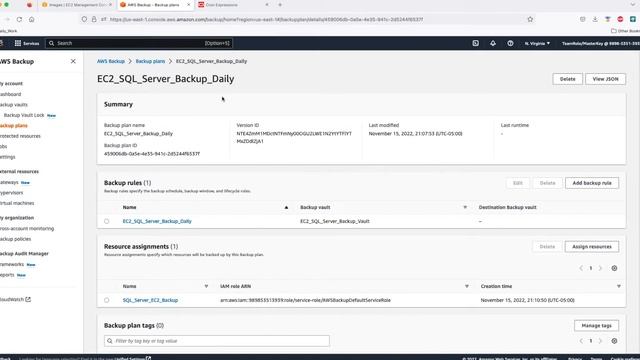Image resolution: width=640 pixels, height=360 pixels.
Task: Click the Backup plan ID value
Action: [152, 154]
